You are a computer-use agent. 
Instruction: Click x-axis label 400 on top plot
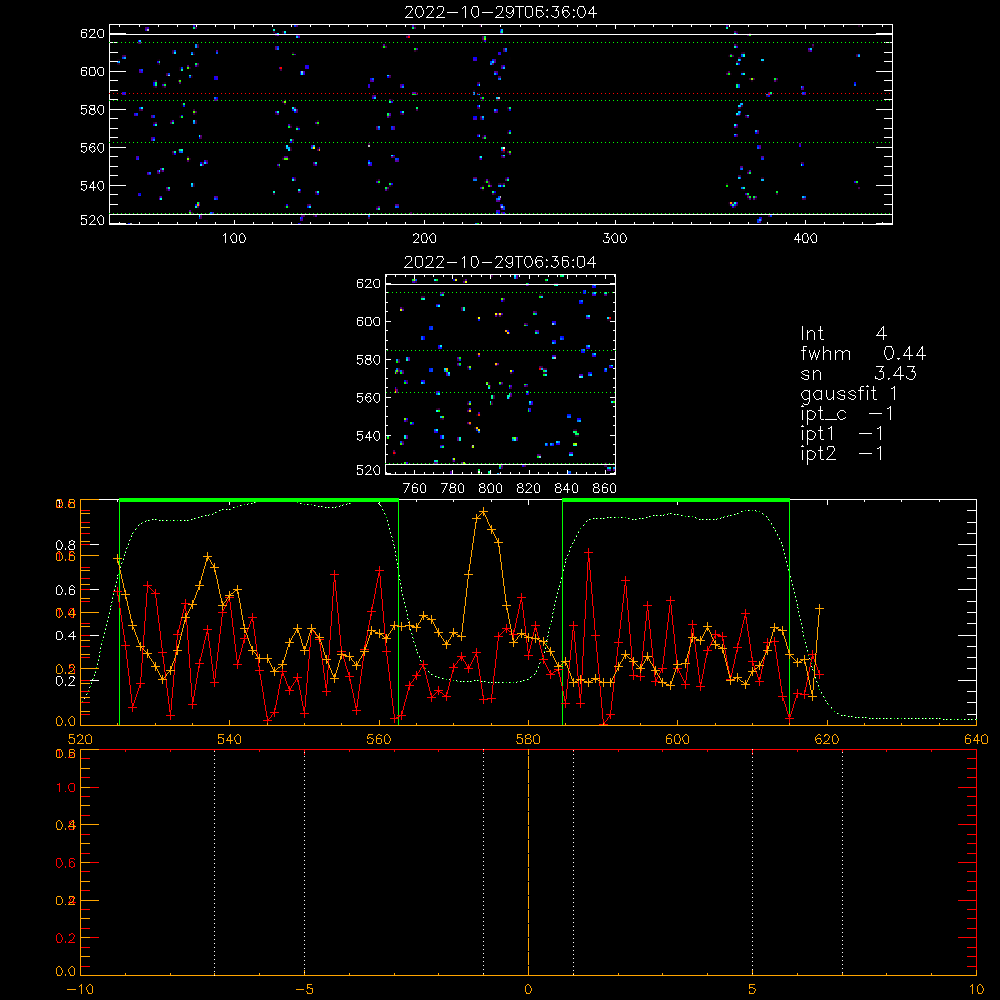click(x=805, y=239)
